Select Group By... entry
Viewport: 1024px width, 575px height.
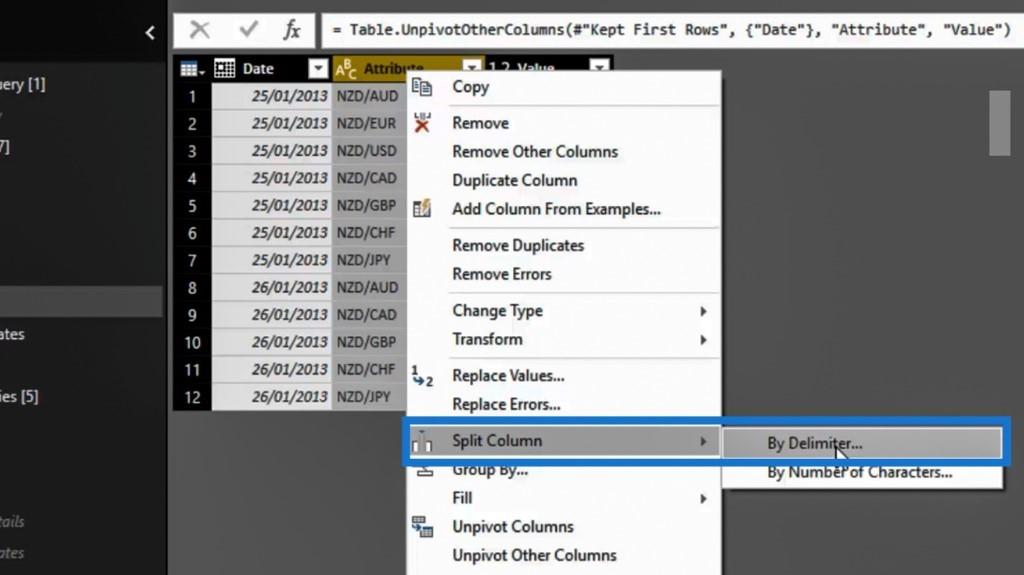click(x=490, y=470)
